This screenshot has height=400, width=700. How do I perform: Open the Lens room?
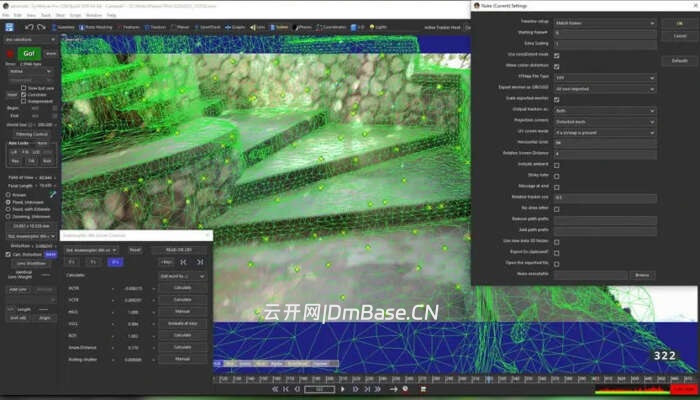(x=258, y=27)
